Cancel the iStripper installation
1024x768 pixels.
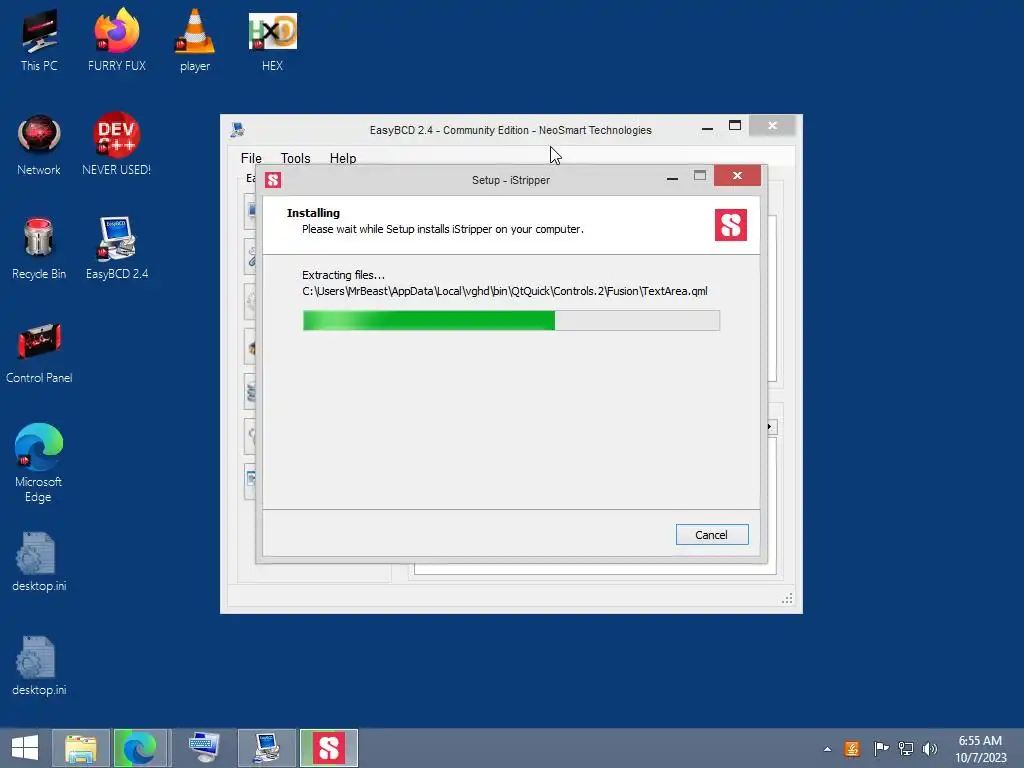[712, 535]
